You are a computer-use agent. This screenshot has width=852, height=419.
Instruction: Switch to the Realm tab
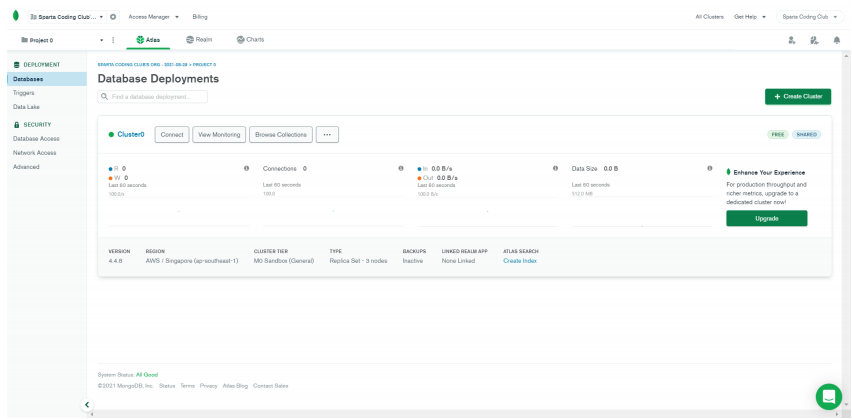[199, 40]
